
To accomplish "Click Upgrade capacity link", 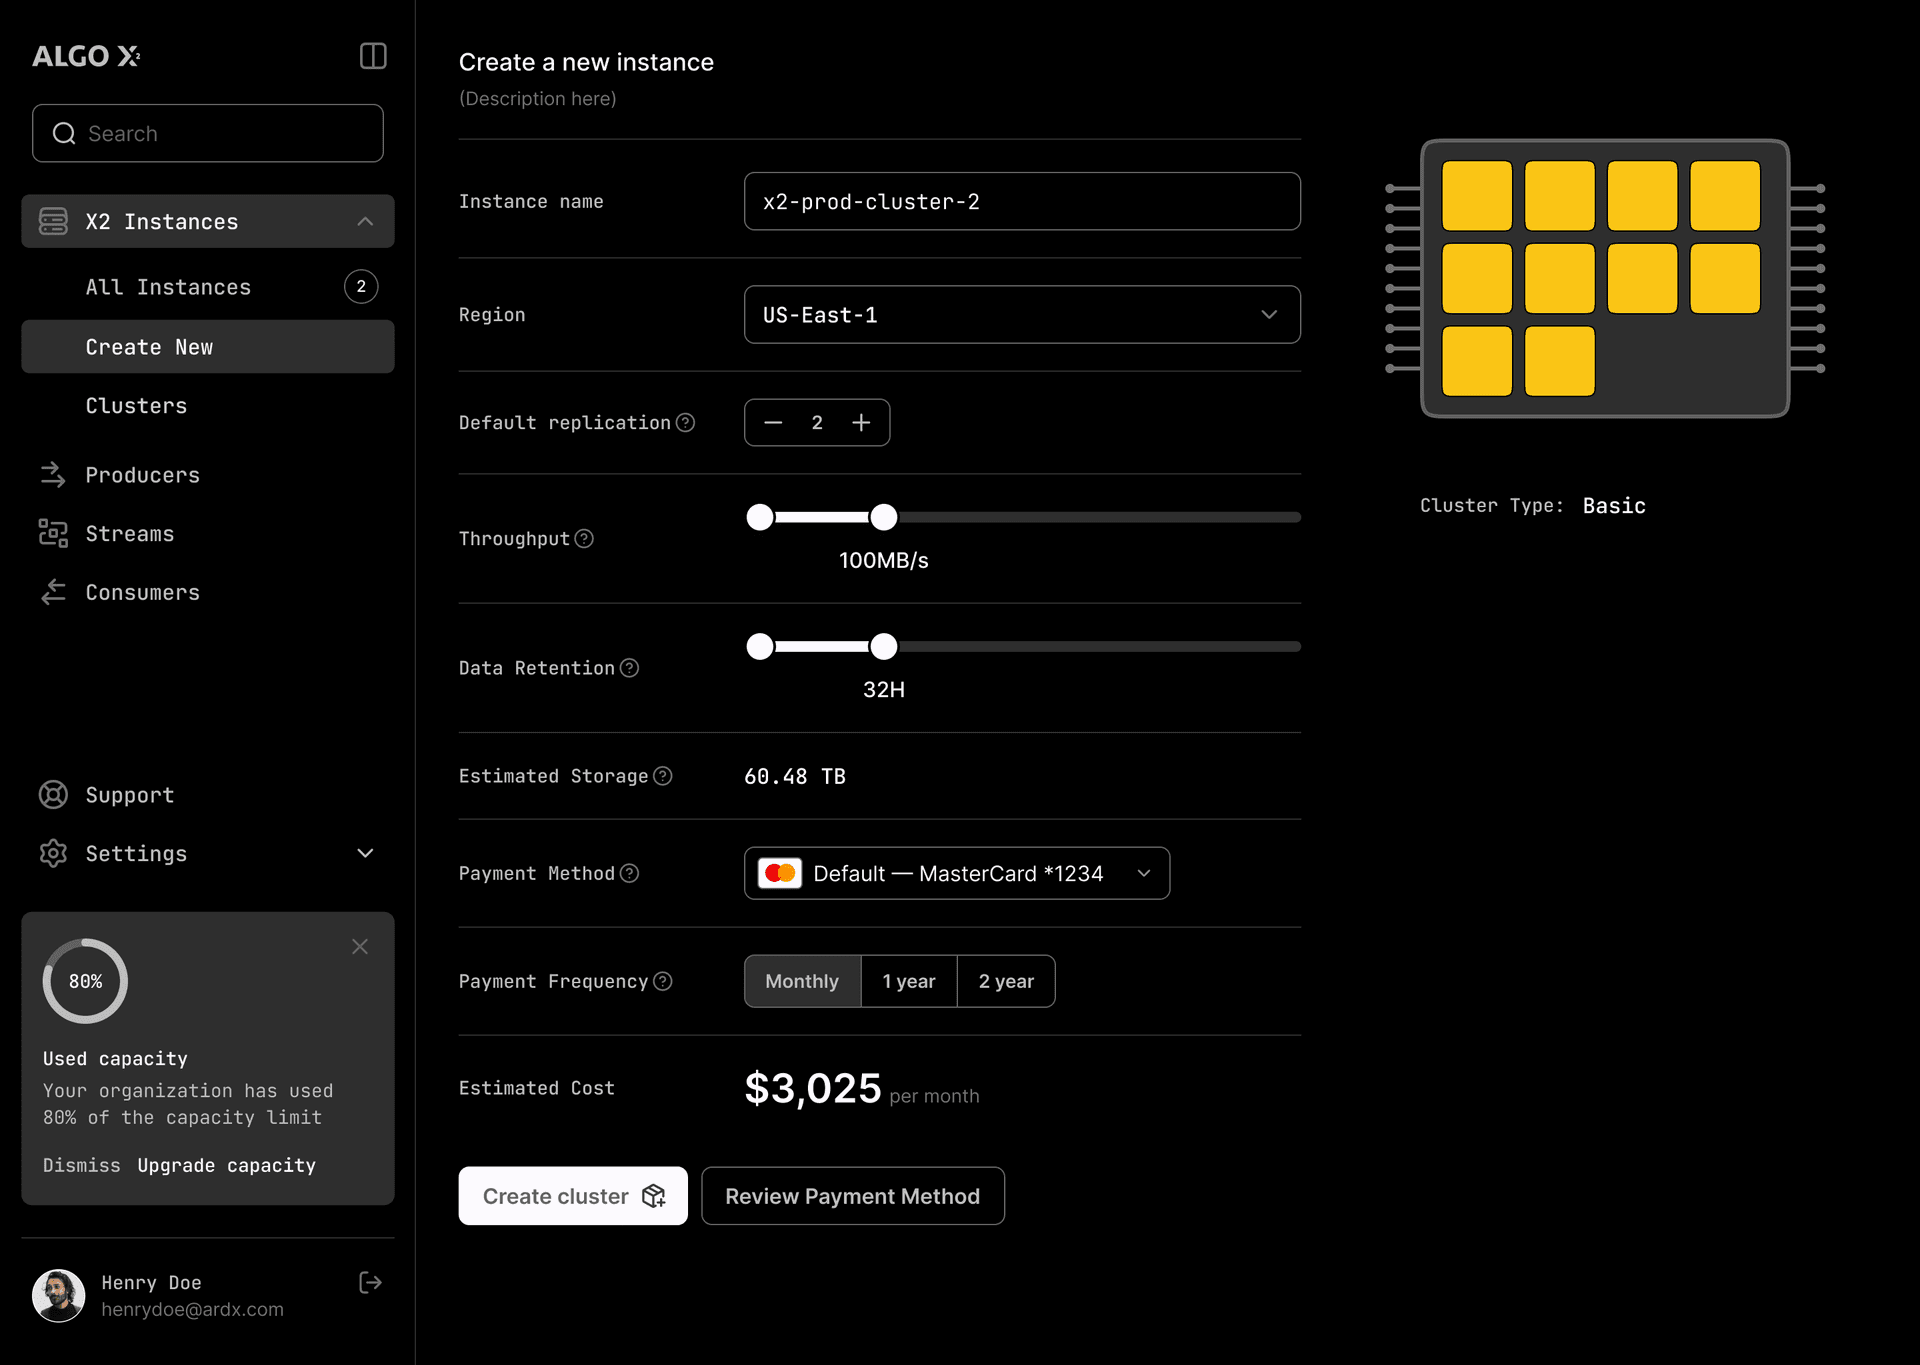I will (227, 1165).
